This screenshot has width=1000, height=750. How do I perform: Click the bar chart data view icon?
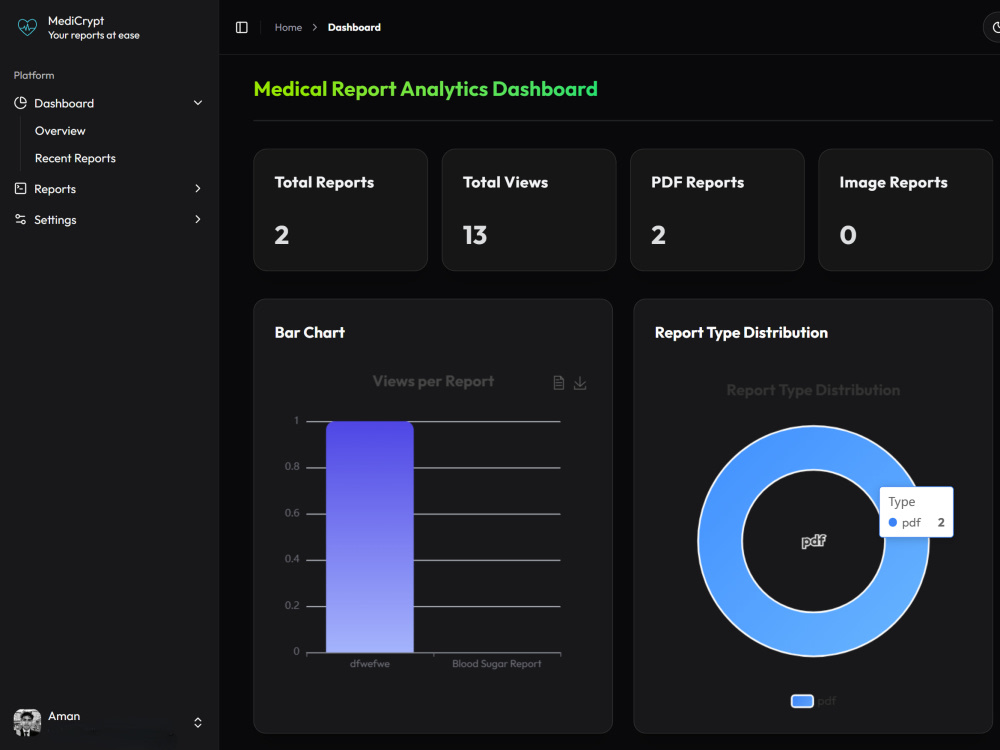pos(559,383)
